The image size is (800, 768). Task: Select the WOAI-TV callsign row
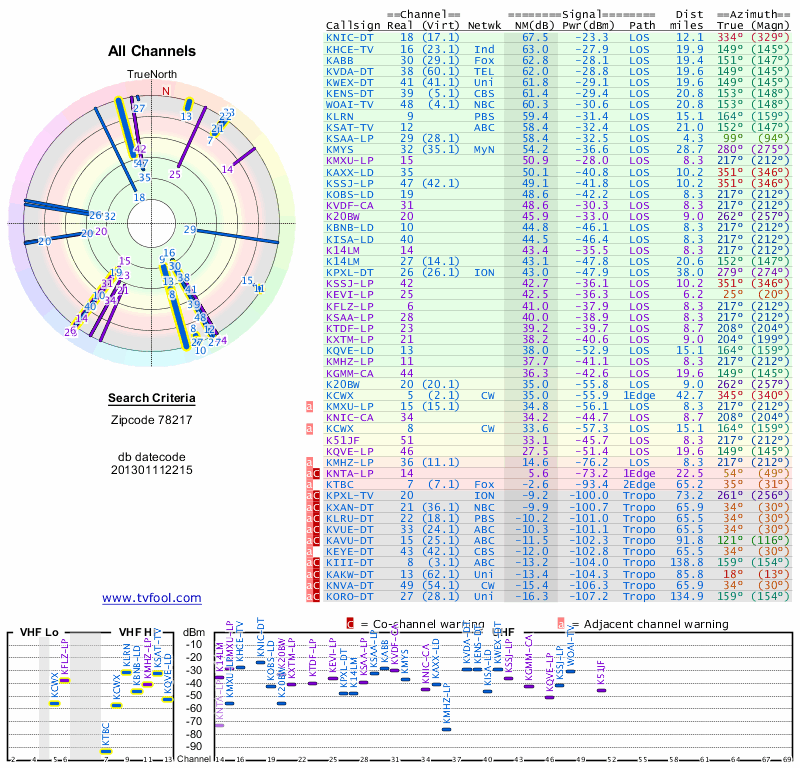(349, 103)
